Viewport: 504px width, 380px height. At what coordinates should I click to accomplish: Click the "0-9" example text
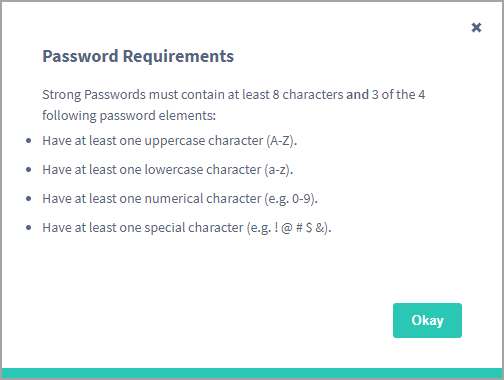(x=303, y=199)
